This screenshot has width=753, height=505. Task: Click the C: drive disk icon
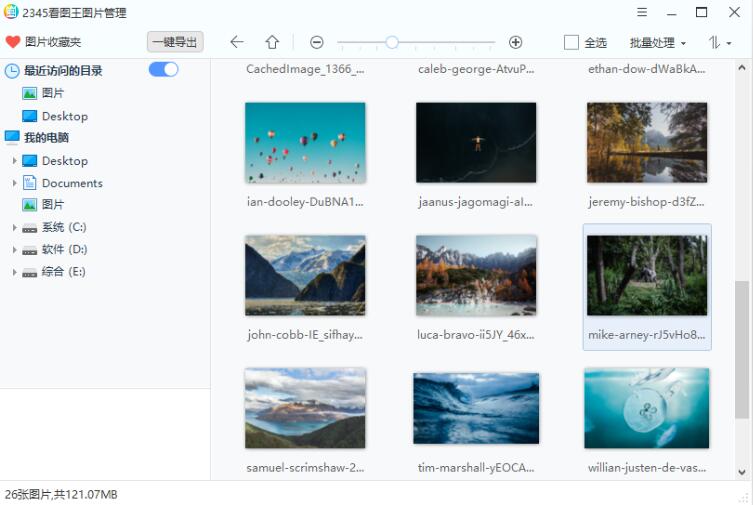point(29,228)
